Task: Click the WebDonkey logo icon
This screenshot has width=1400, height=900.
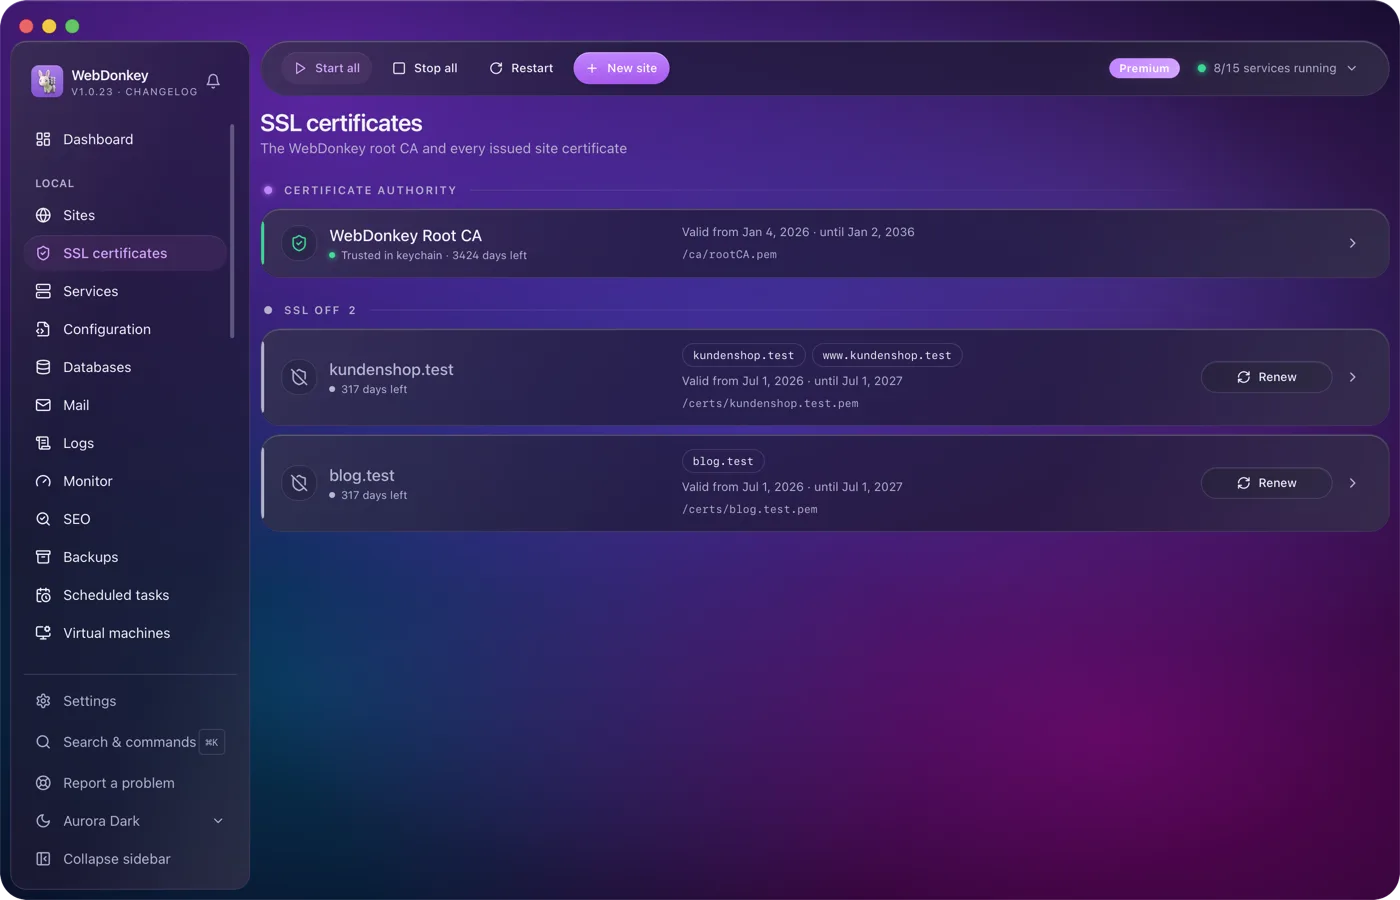Action: 47,81
